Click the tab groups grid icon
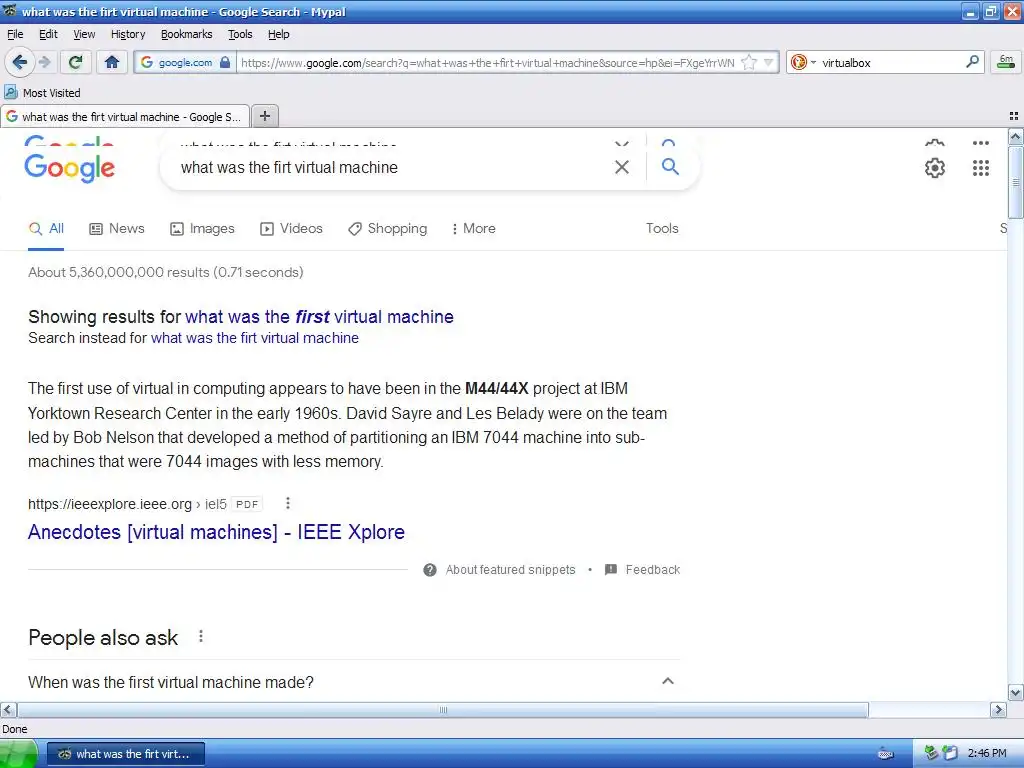Viewport: 1024px width, 768px height. click(x=1014, y=116)
